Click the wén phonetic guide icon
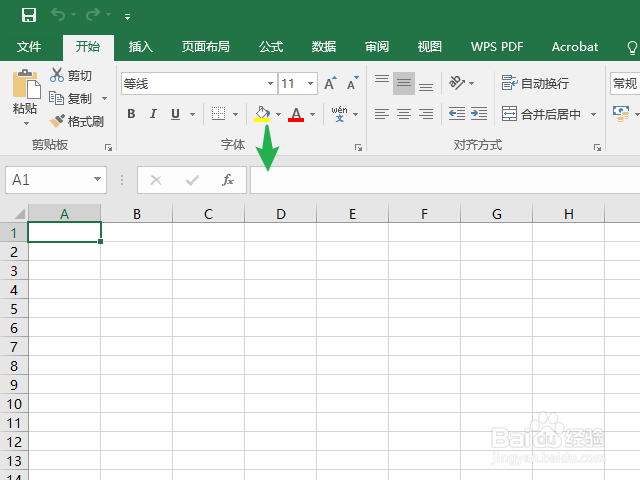Viewport: 640px width, 480px height. pos(339,114)
